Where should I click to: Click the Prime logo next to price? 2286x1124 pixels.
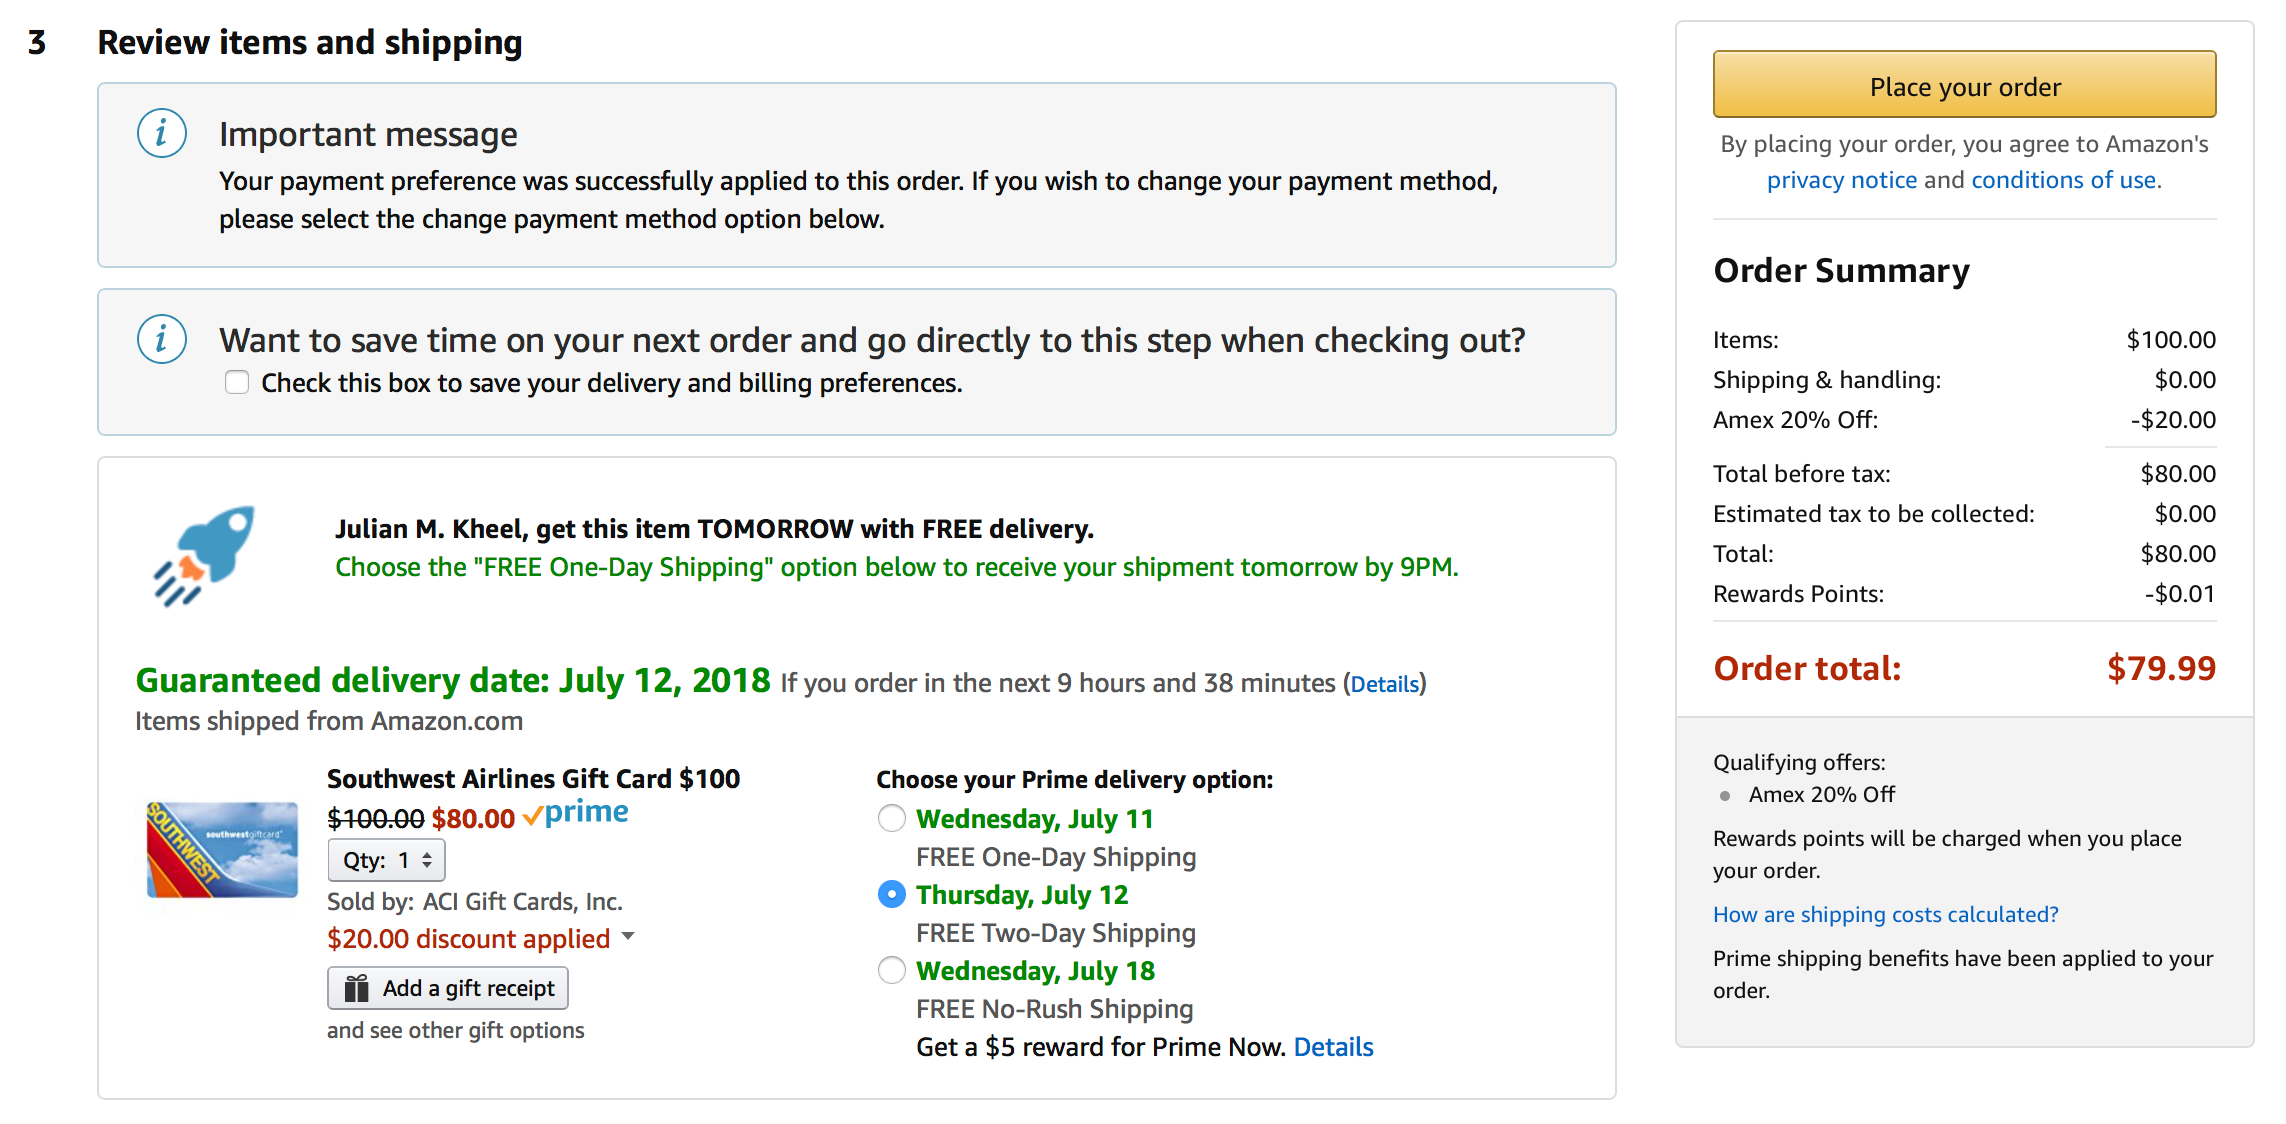pos(576,814)
